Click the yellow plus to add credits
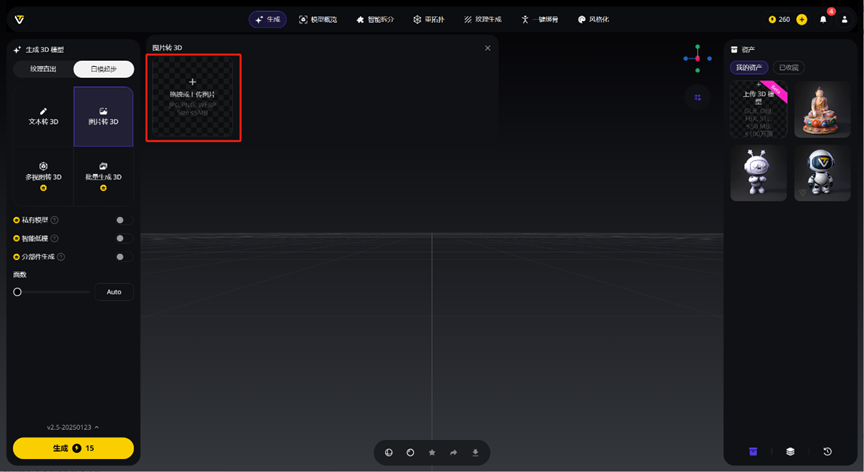 801,19
